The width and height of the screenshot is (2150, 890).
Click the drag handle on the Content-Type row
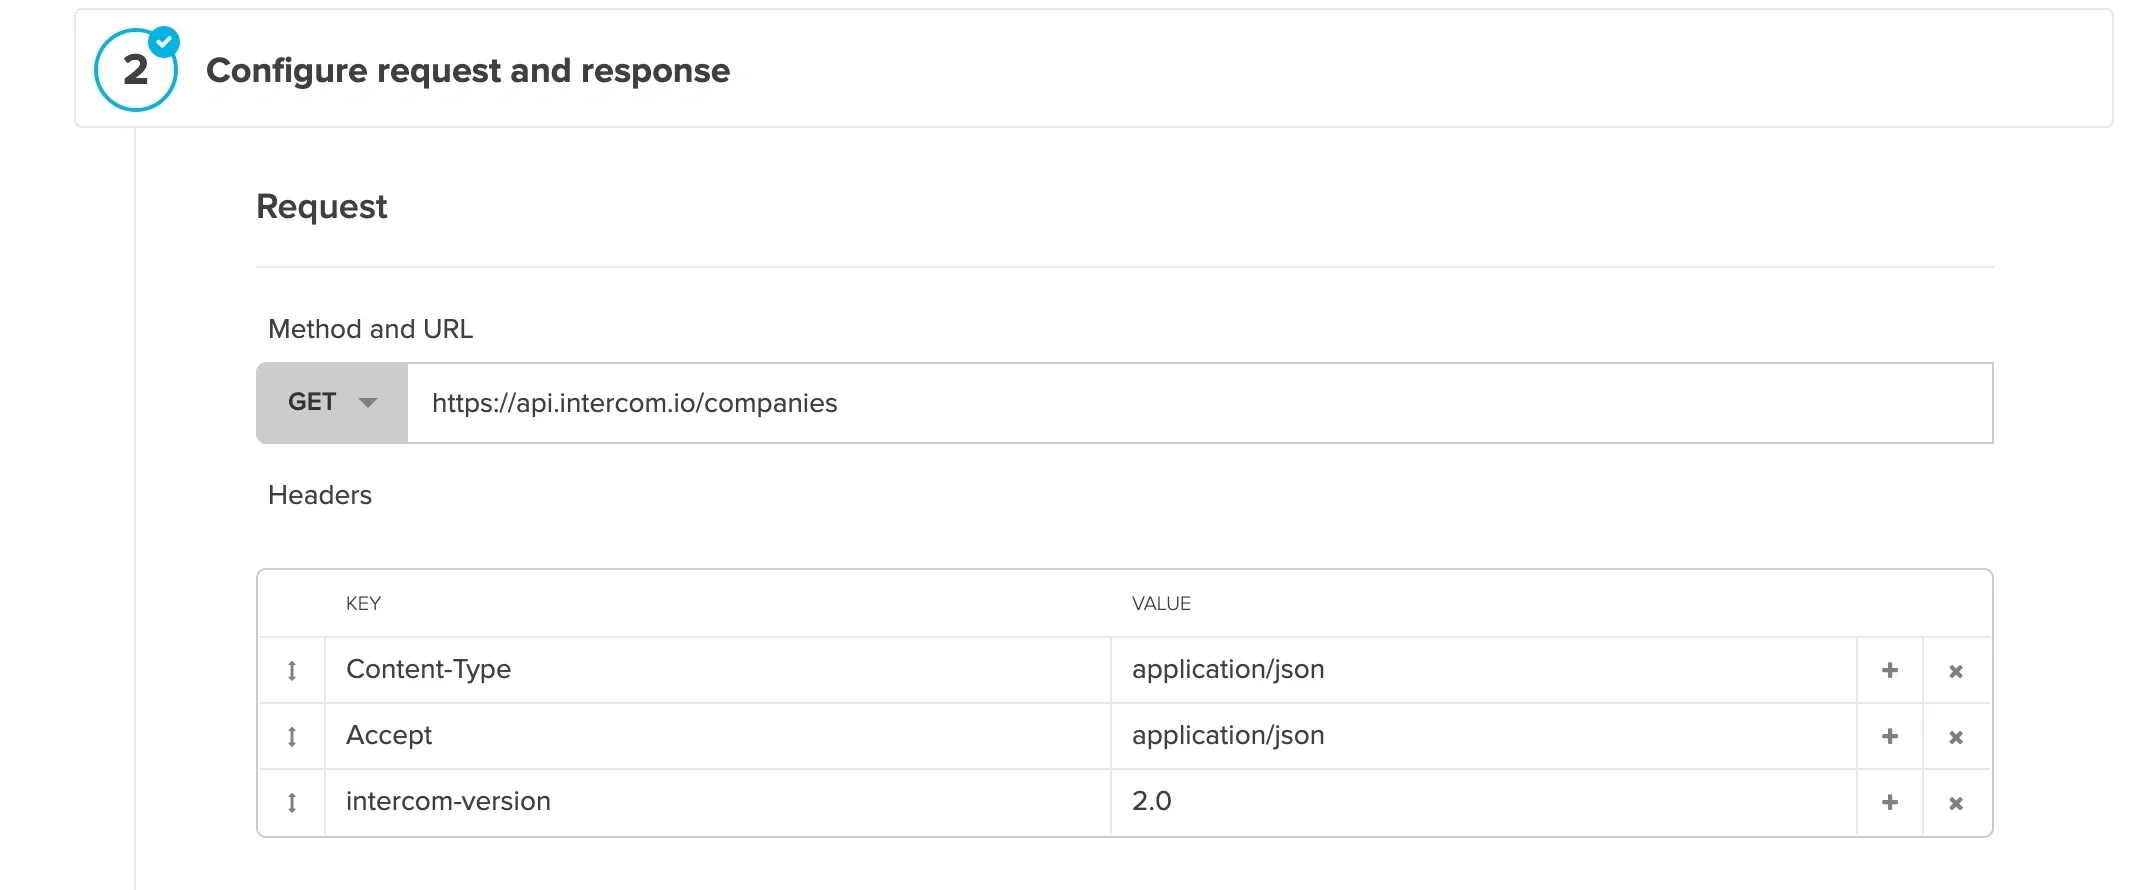tap(291, 670)
